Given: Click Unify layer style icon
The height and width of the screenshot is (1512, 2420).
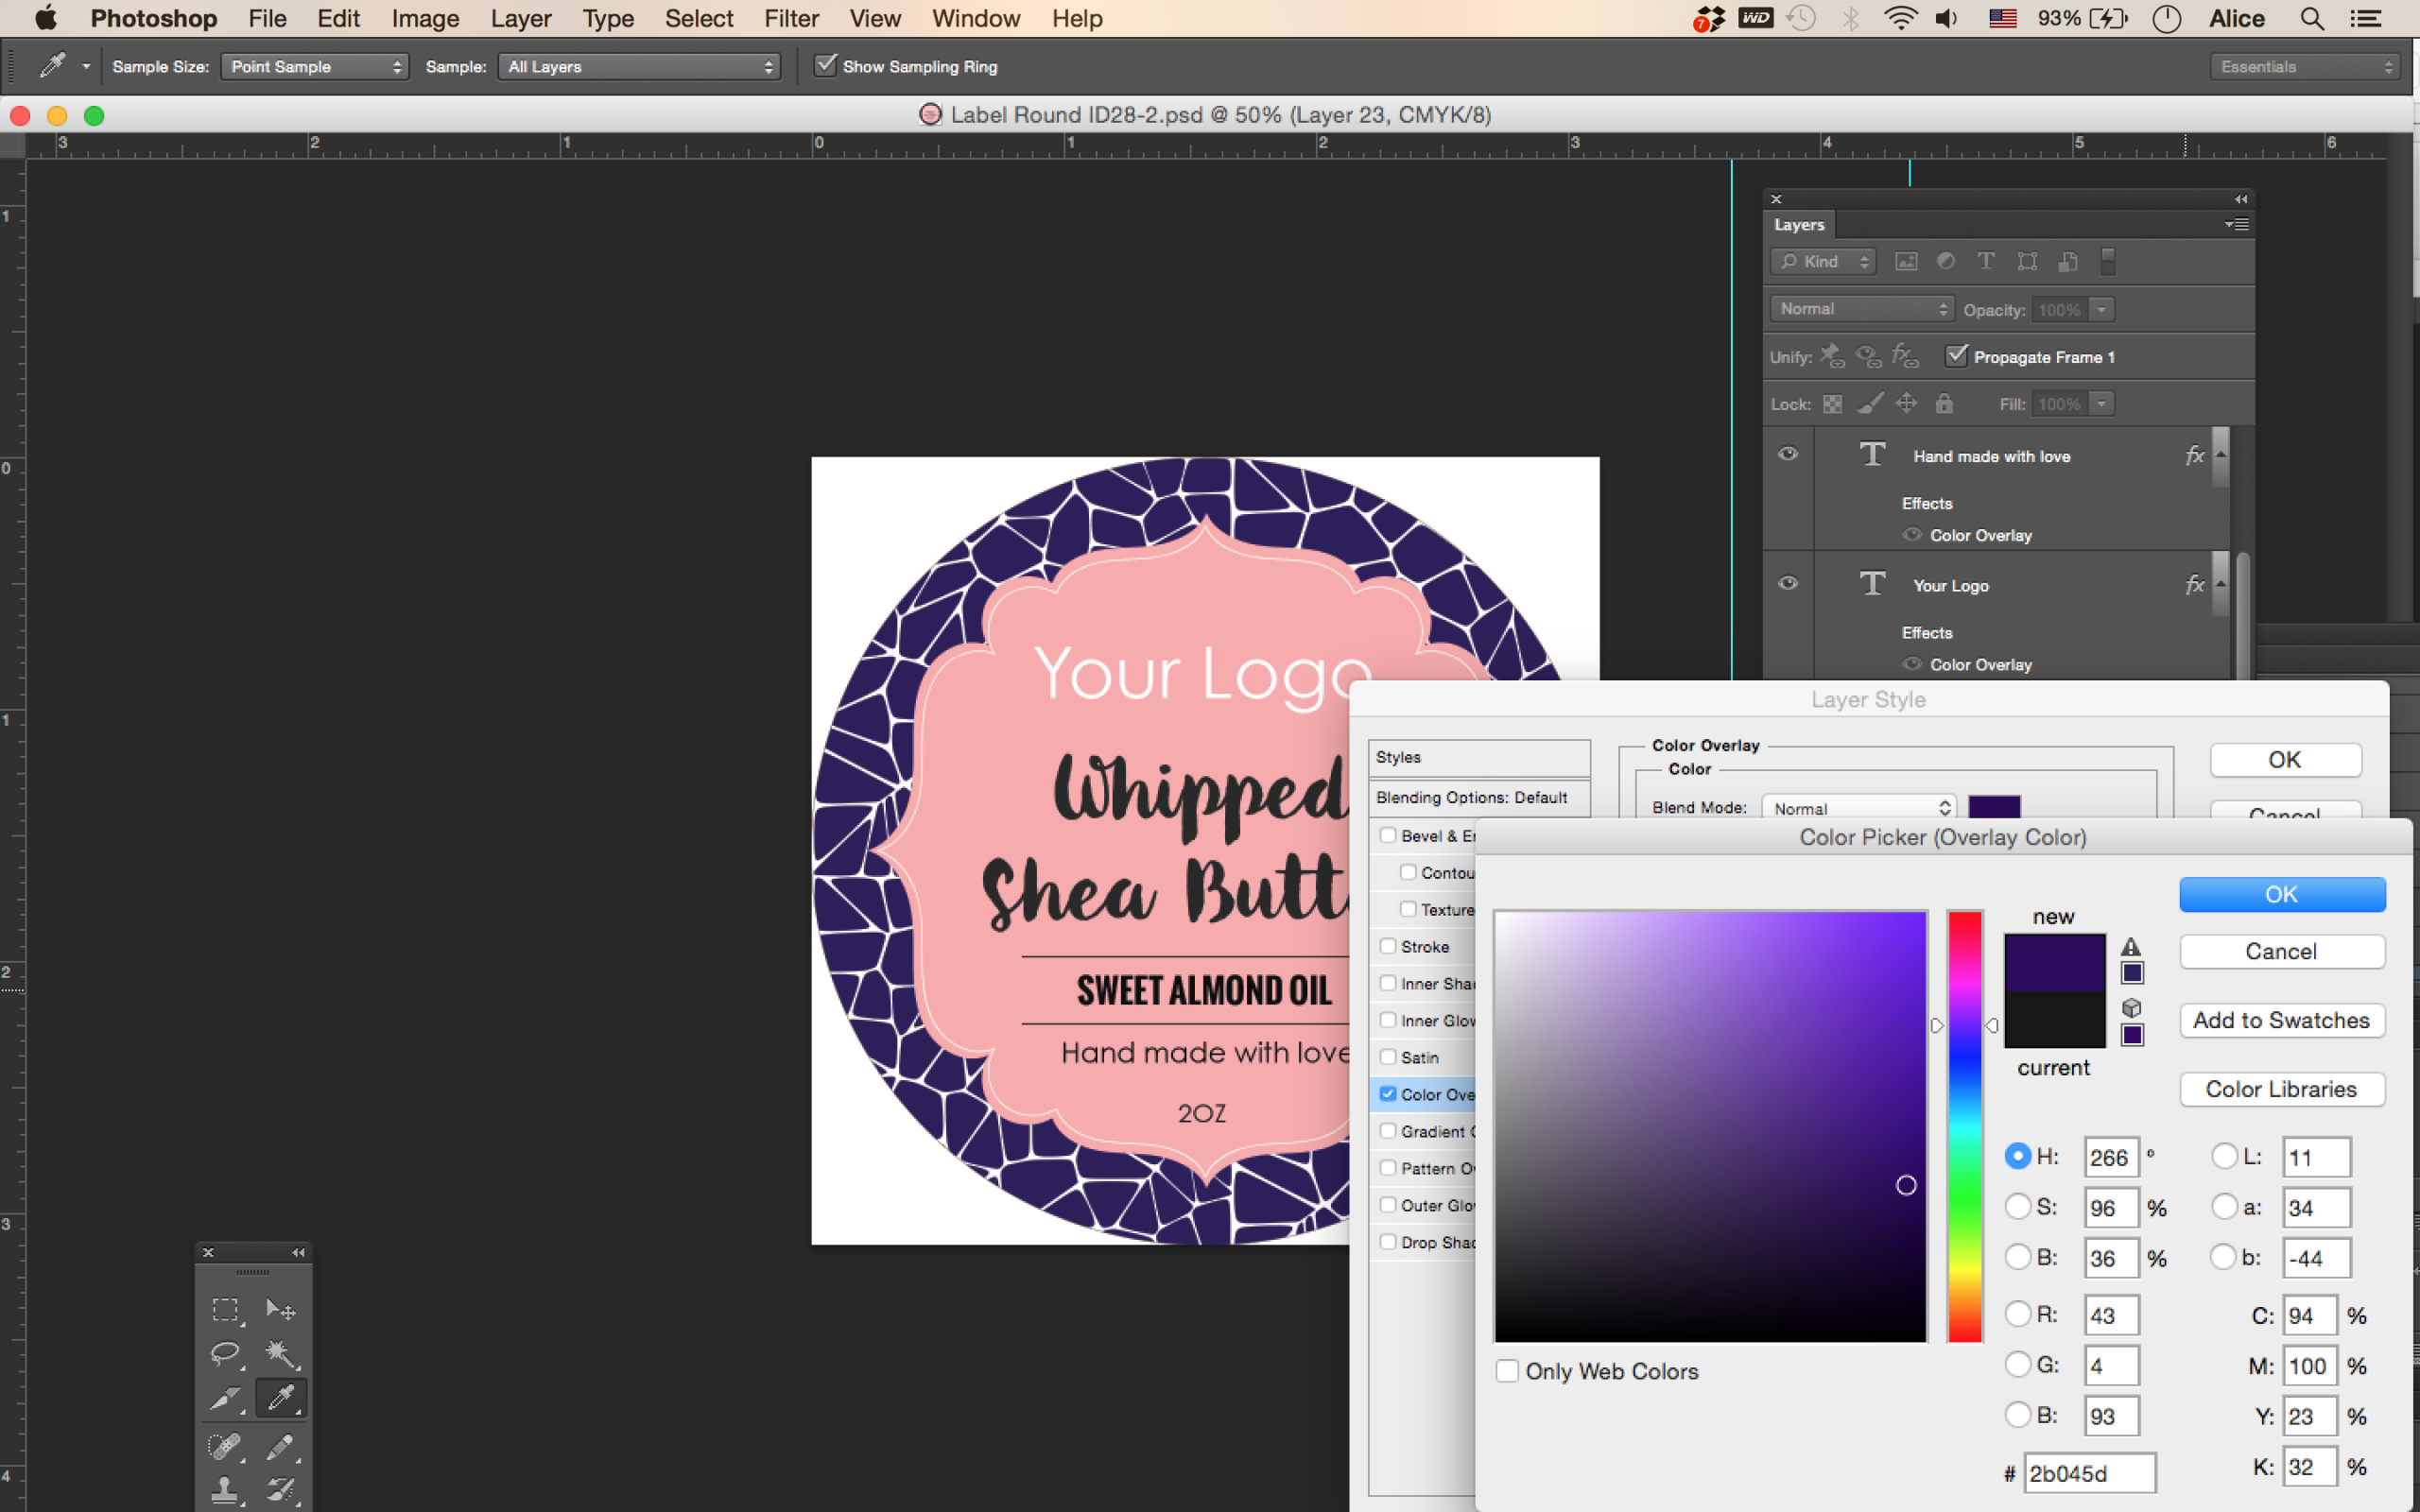Looking at the screenshot, I should pos(1905,356).
